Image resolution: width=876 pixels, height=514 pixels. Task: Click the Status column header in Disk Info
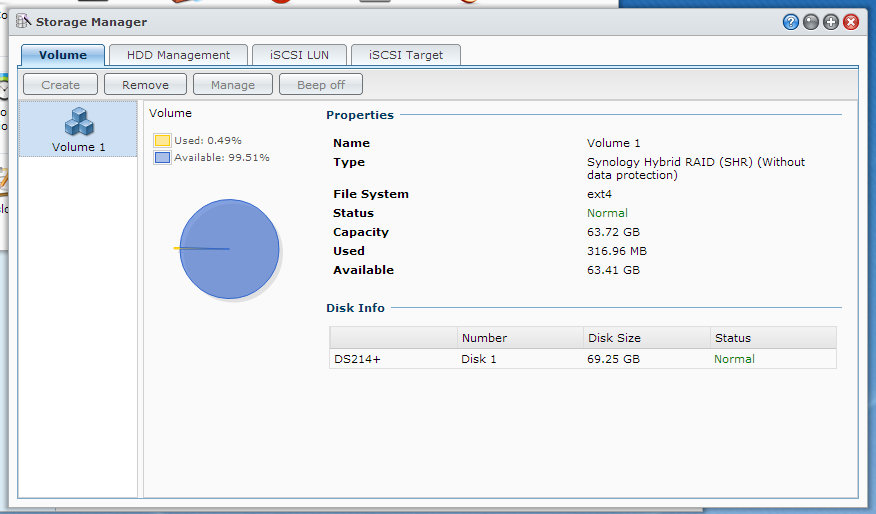tap(773, 337)
